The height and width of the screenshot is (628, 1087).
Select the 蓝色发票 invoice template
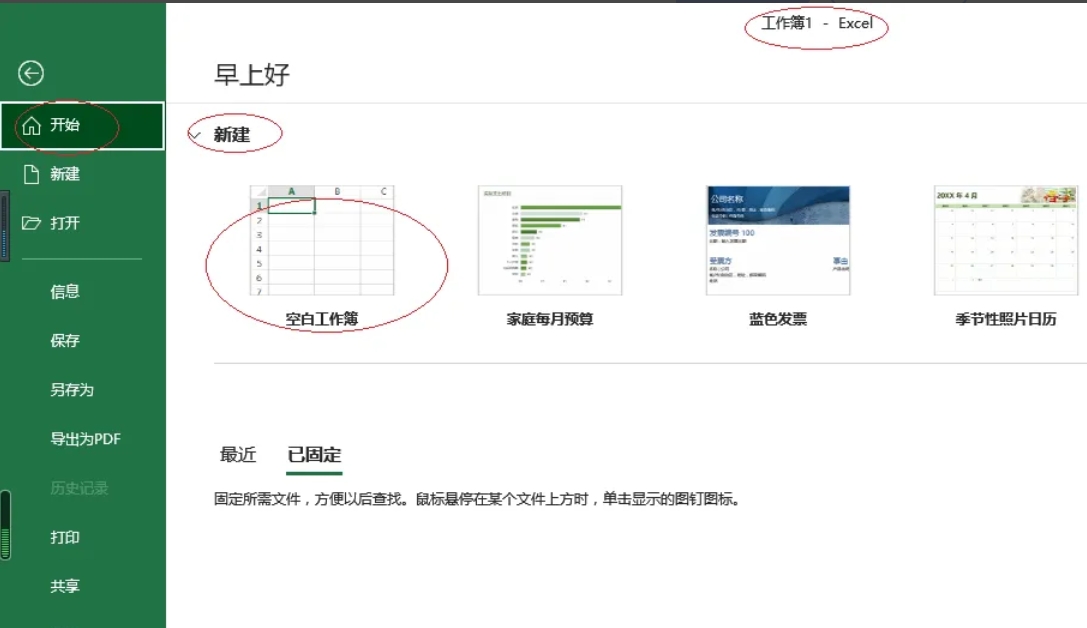point(775,240)
